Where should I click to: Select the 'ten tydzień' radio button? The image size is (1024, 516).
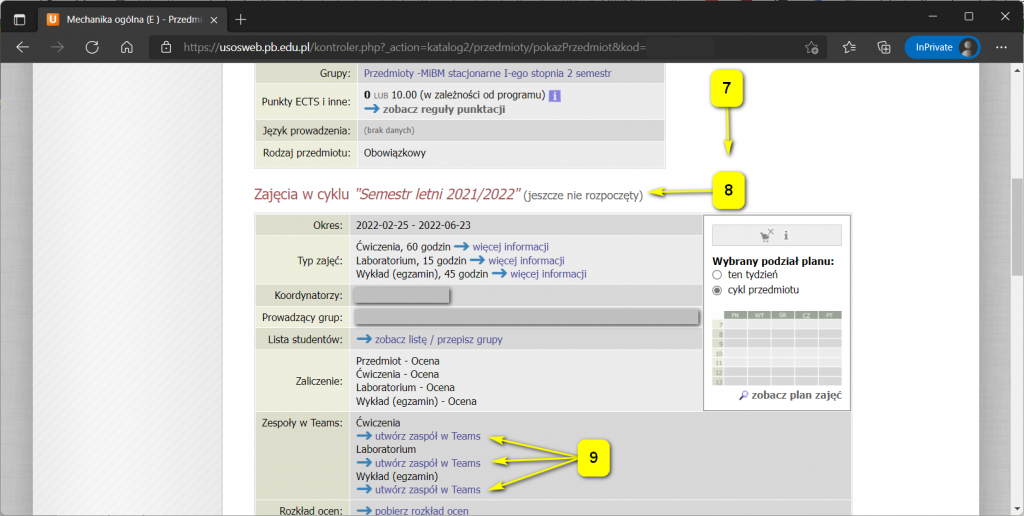coord(717,275)
